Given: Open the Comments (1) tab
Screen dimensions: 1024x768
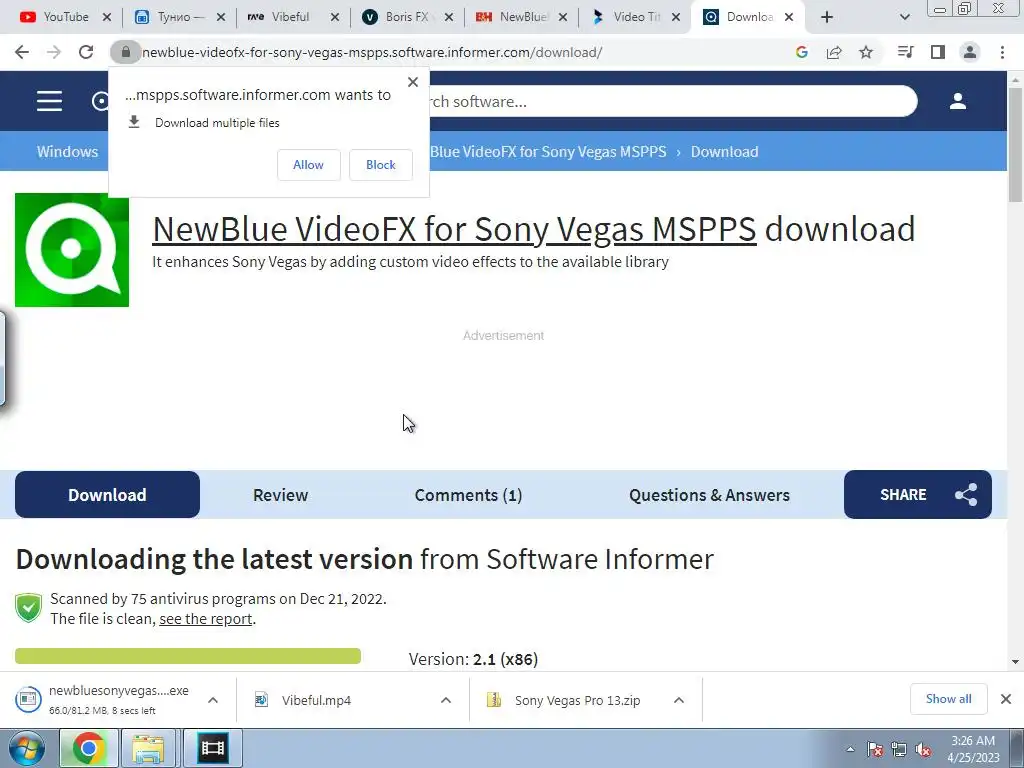Looking at the screenshot, I should (x=468, y=495).
